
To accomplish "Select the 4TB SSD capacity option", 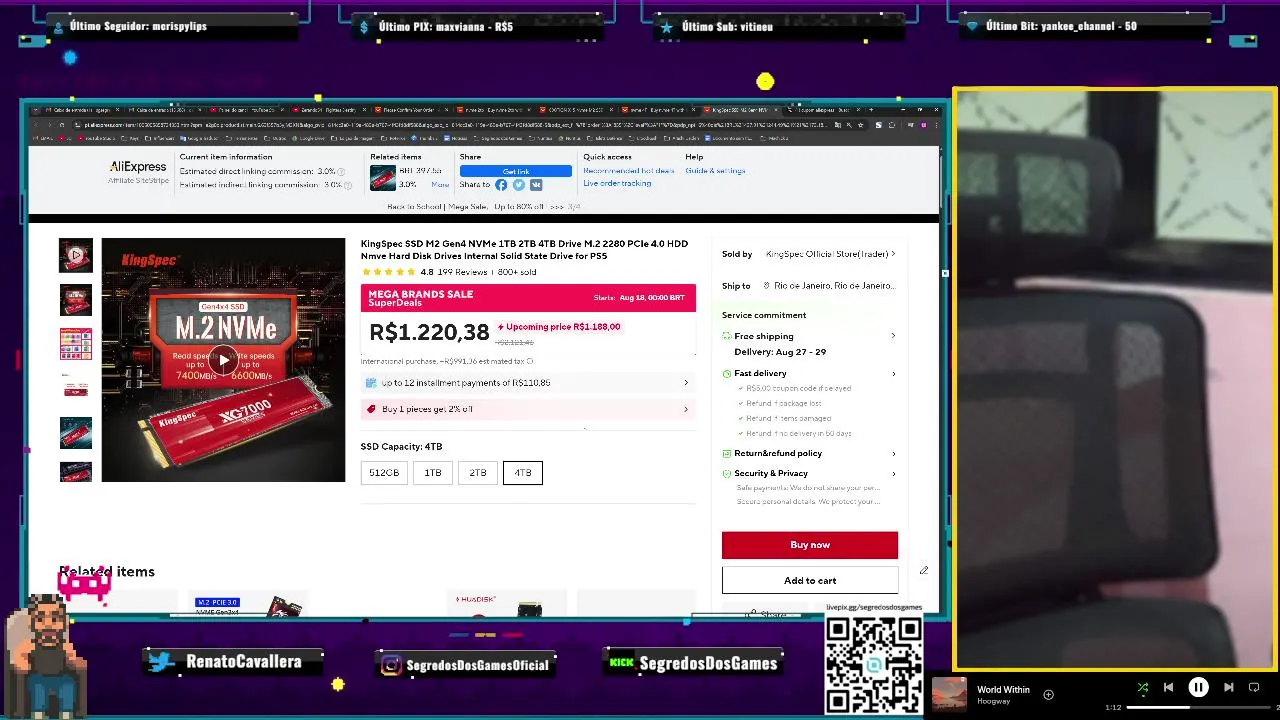I will coord(523,473).
